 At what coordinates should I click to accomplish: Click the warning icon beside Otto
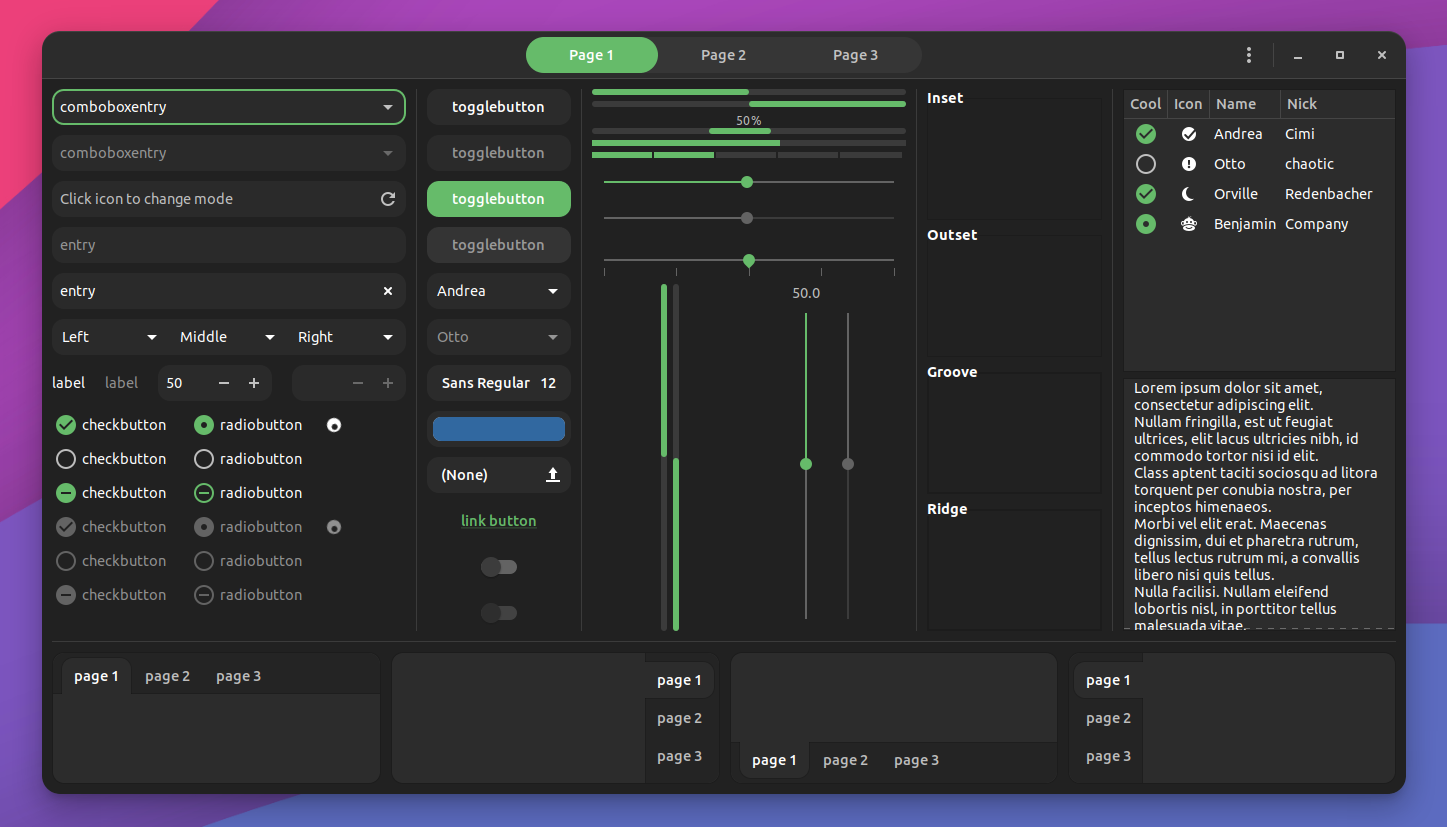tap(1189, 163)
